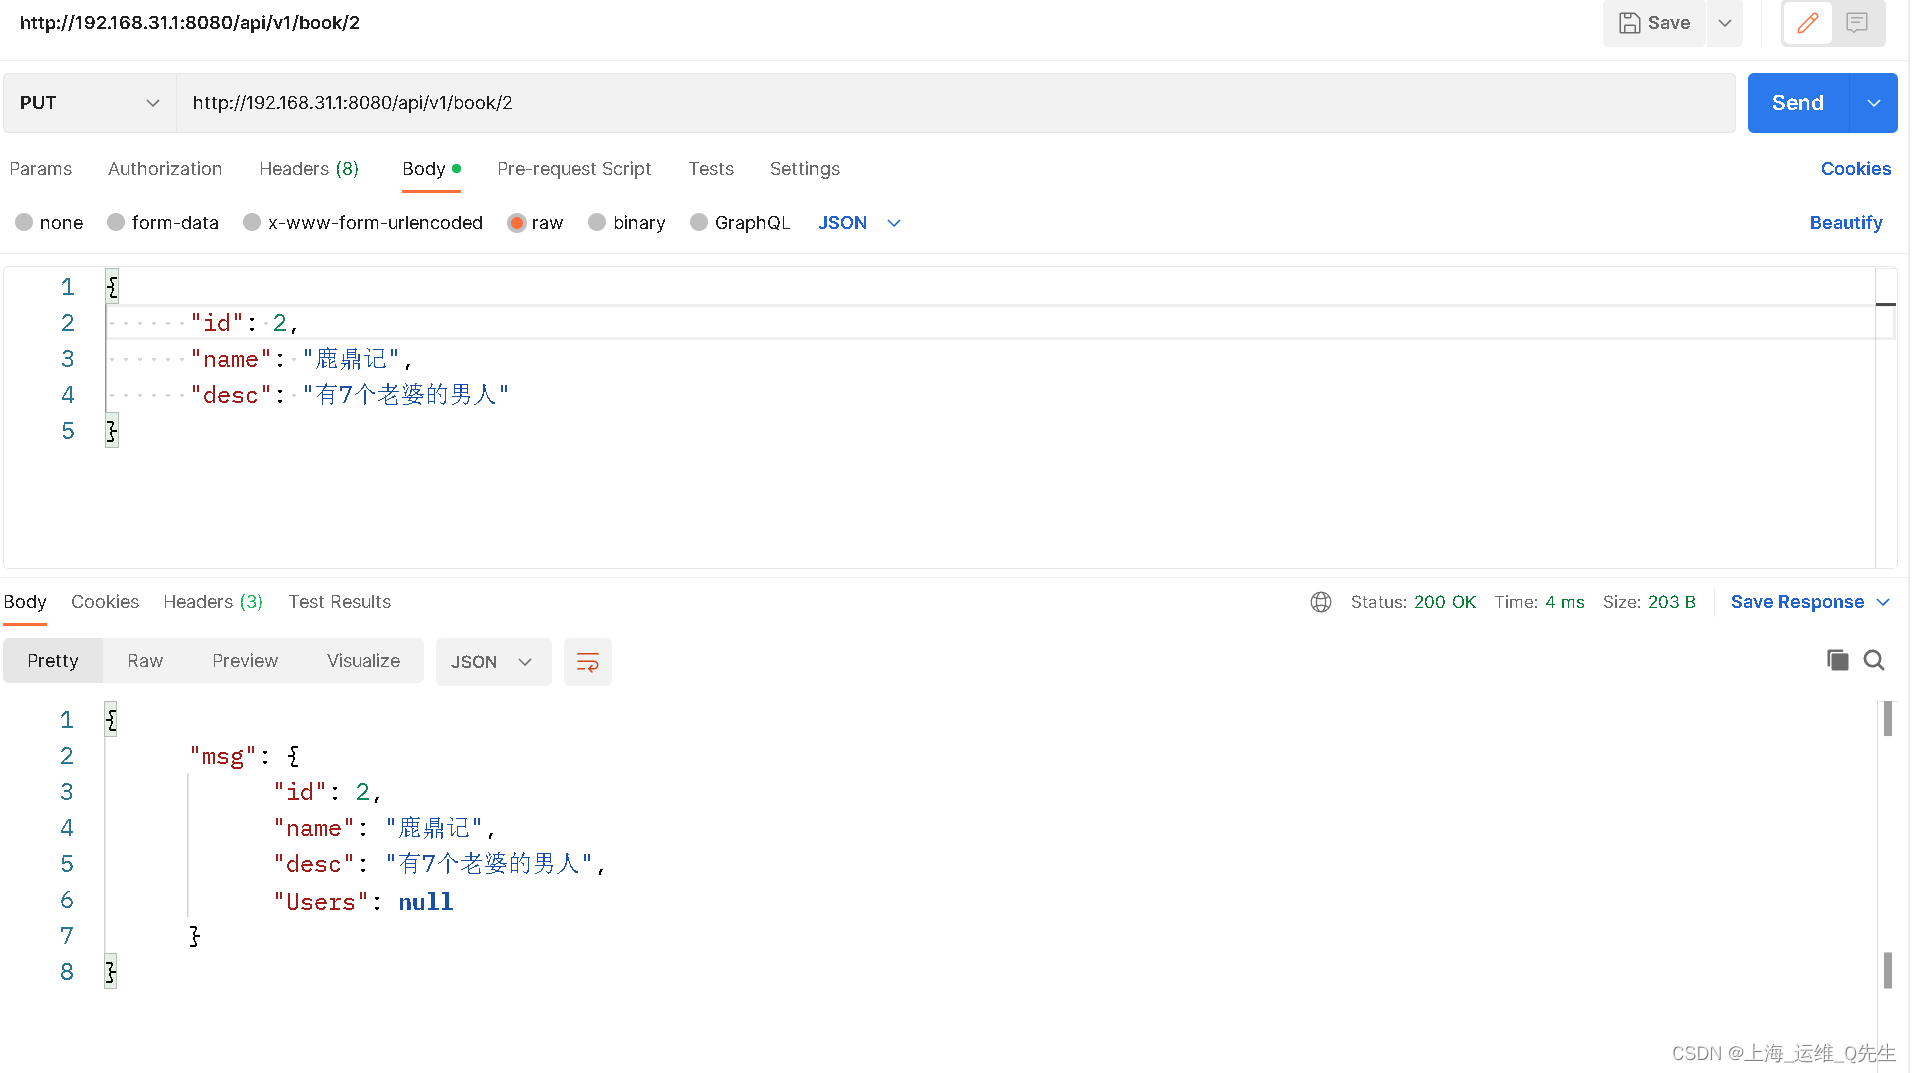Toggle word wrap in response viewer
Viewport: 1912px width, 1073px height.
588,662
